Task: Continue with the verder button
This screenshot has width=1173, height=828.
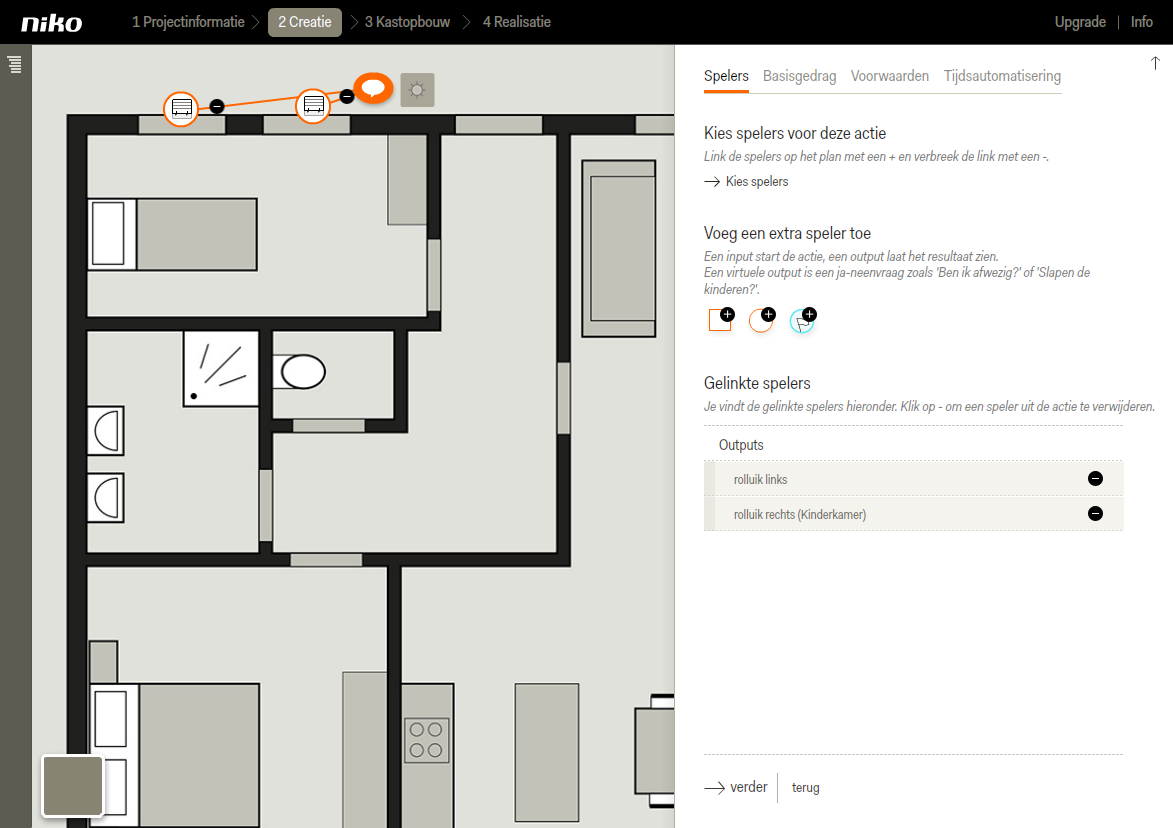Action: 736,788
